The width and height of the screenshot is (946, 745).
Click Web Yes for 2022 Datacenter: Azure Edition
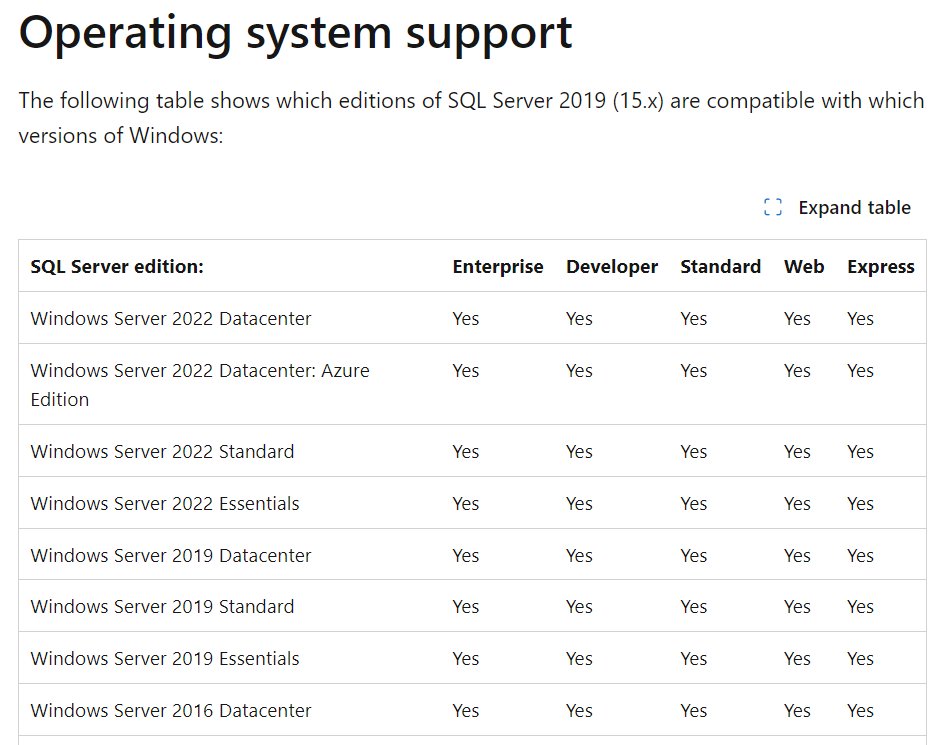[x=797, y=370]
